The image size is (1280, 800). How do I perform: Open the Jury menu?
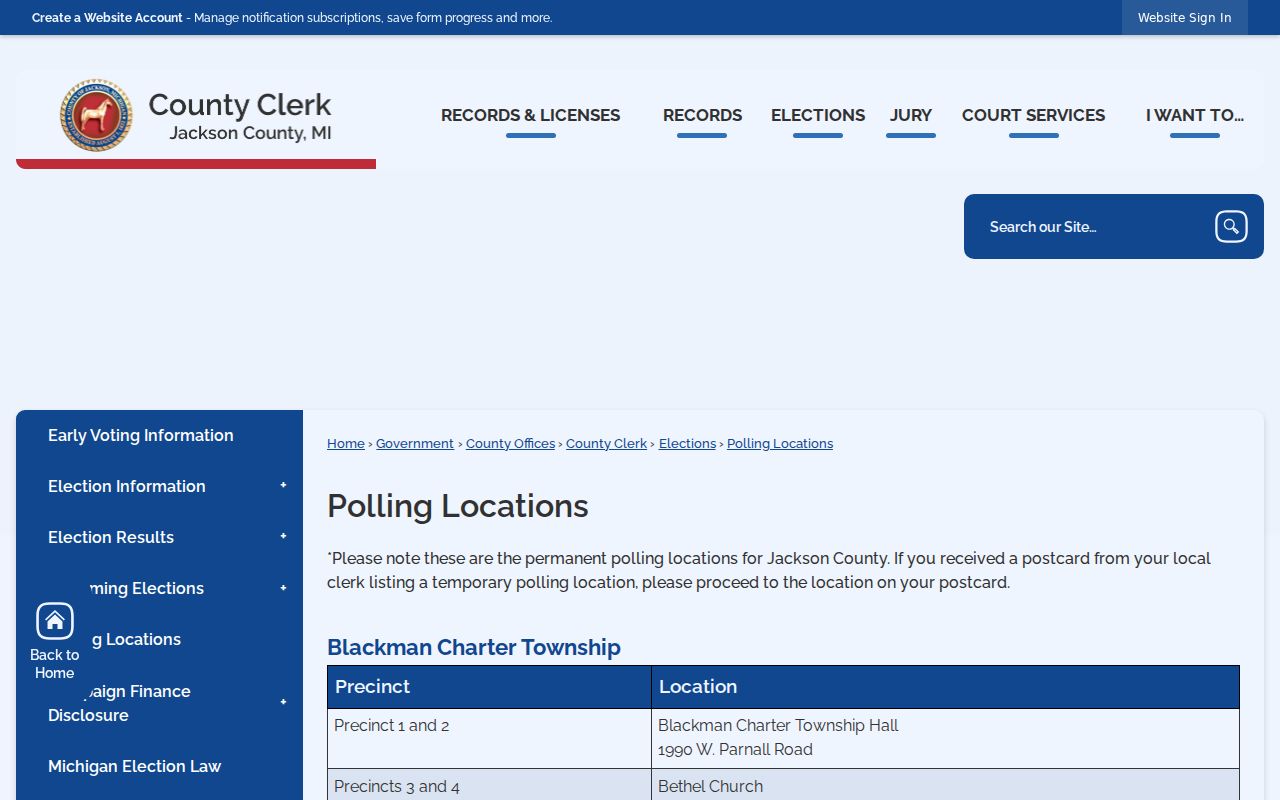click(x=911, y=116)
